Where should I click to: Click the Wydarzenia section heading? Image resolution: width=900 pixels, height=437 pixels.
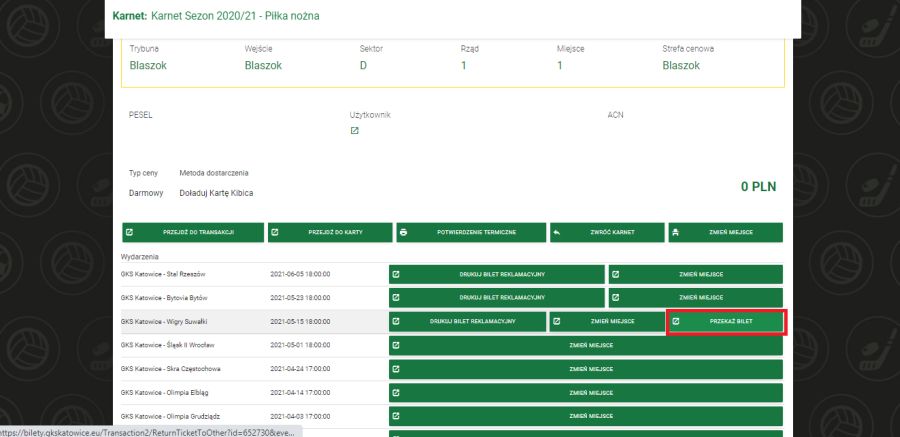click(x=139, y=257)
